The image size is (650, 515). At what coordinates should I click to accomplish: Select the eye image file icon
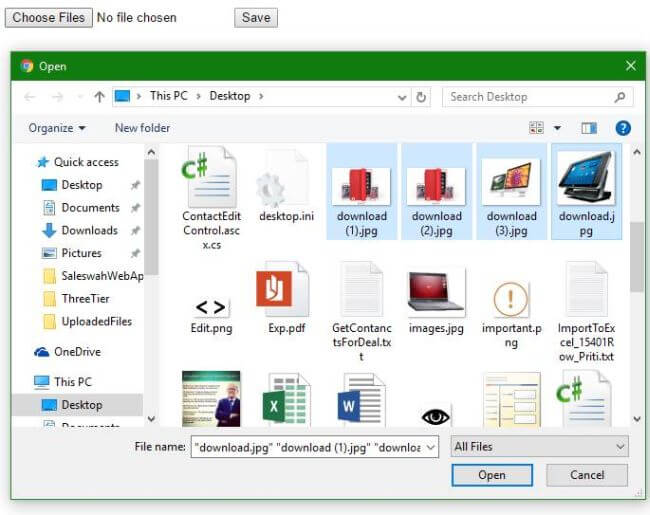[x=435, y=415]
